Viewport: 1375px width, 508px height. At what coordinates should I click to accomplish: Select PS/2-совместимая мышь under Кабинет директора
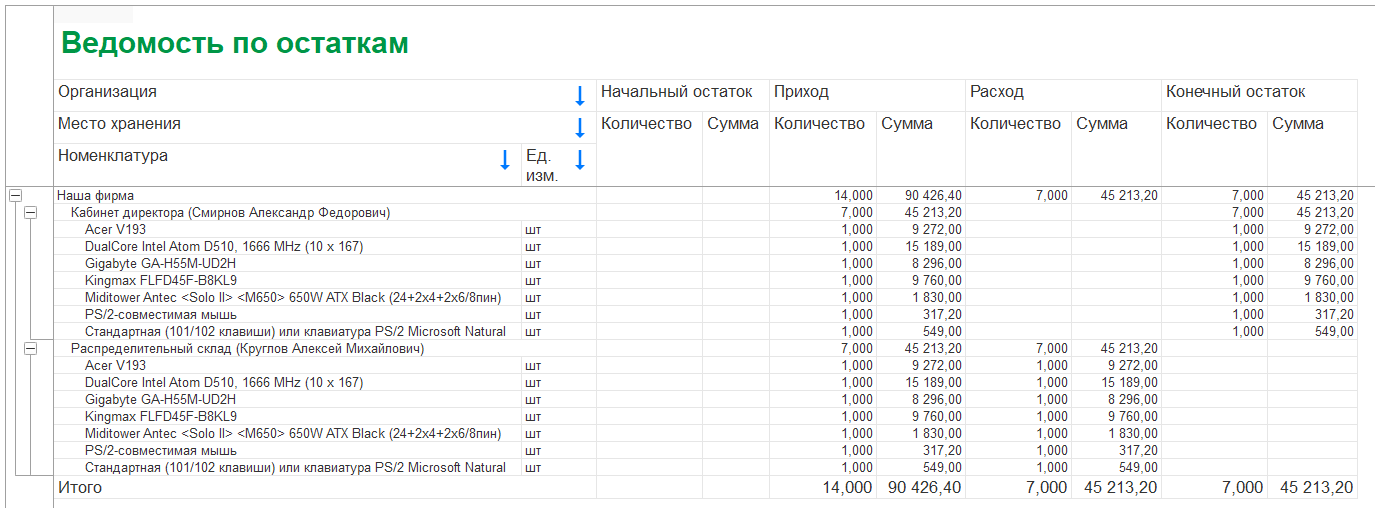pyautogui.click(x=161, y=315)
